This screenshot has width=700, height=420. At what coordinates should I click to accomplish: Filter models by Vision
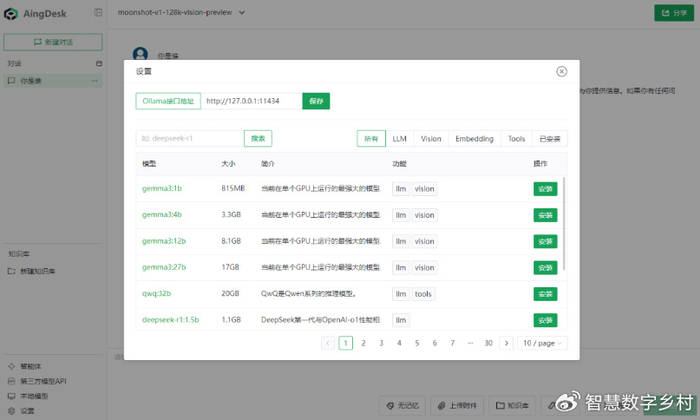pos(431,139)
